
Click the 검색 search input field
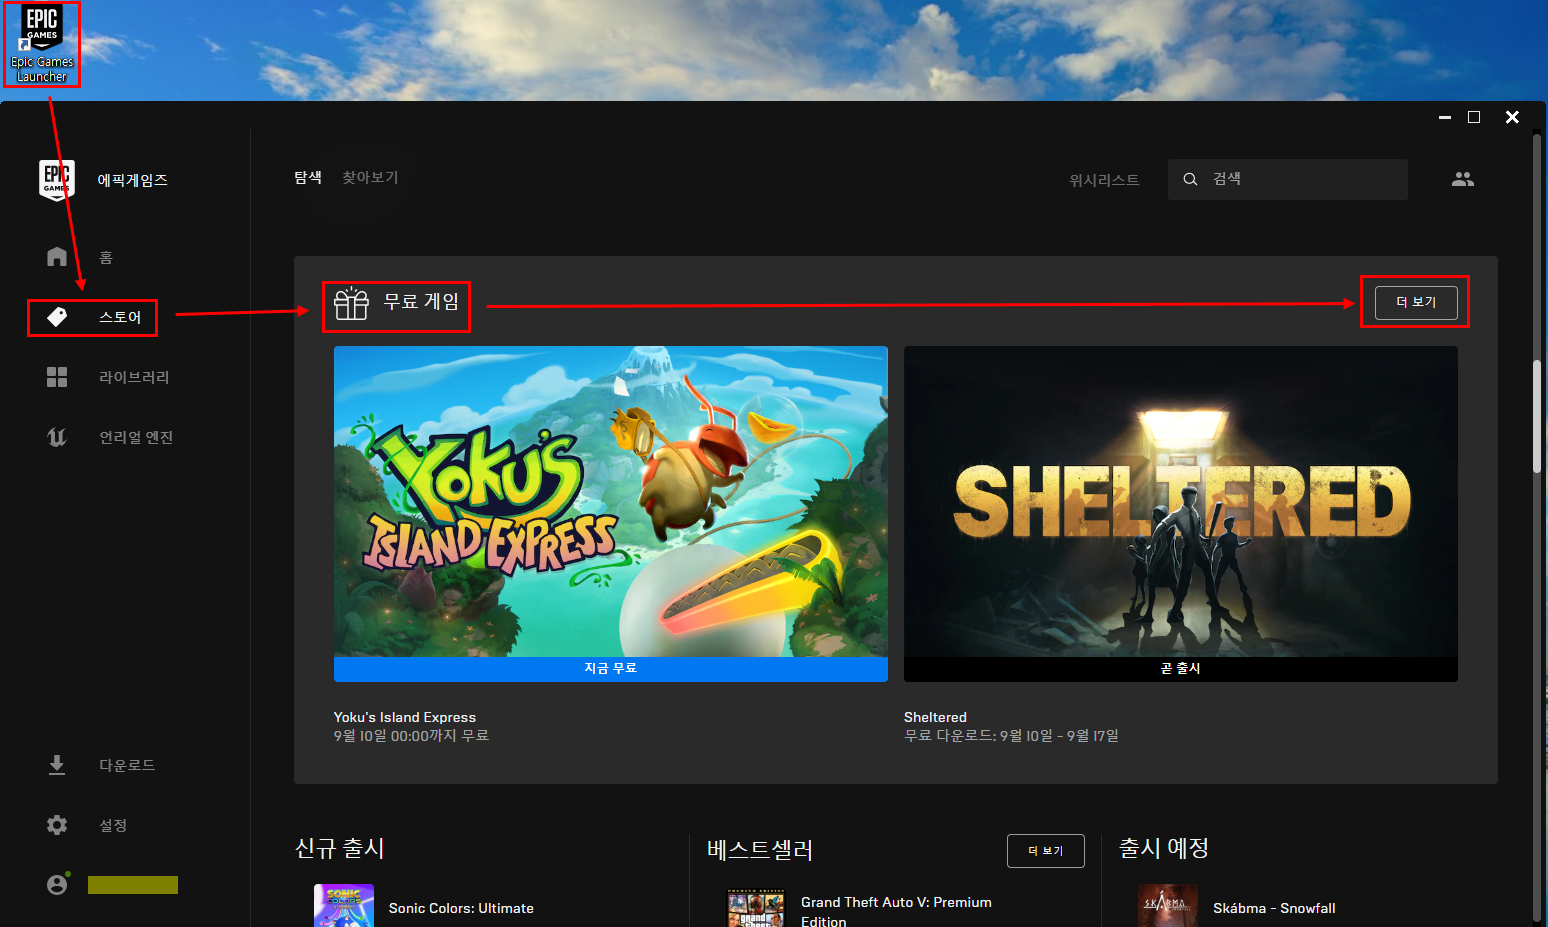1288,179
